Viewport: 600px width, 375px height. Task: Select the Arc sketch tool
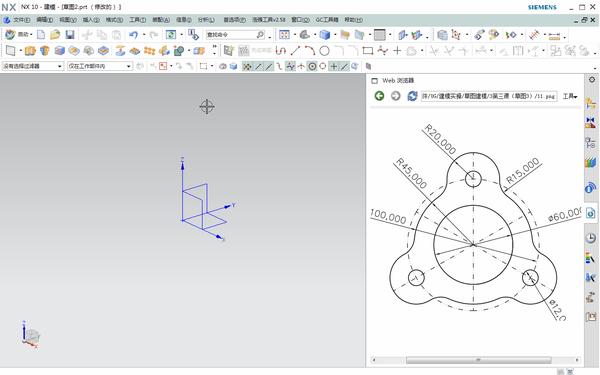coord(310,51)
